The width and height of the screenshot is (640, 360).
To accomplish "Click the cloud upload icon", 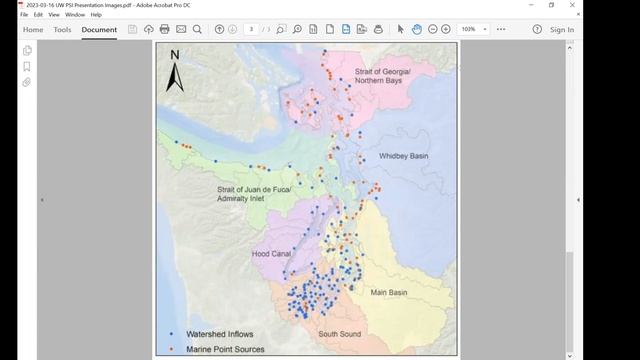I will coord(149,29).
